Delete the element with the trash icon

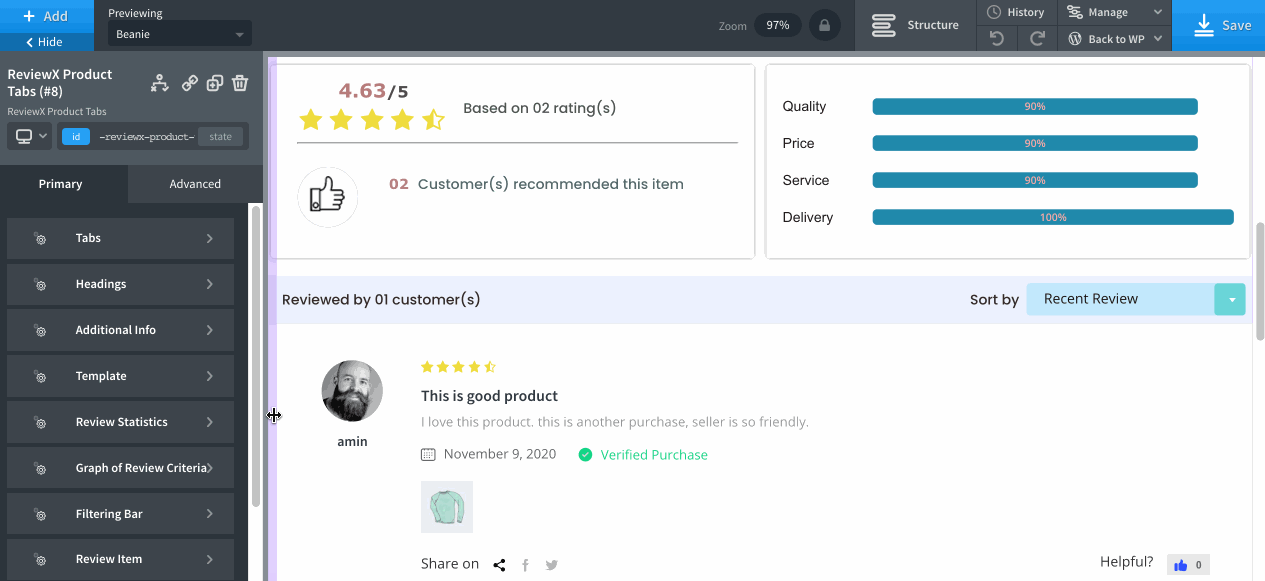pos(240,84)
